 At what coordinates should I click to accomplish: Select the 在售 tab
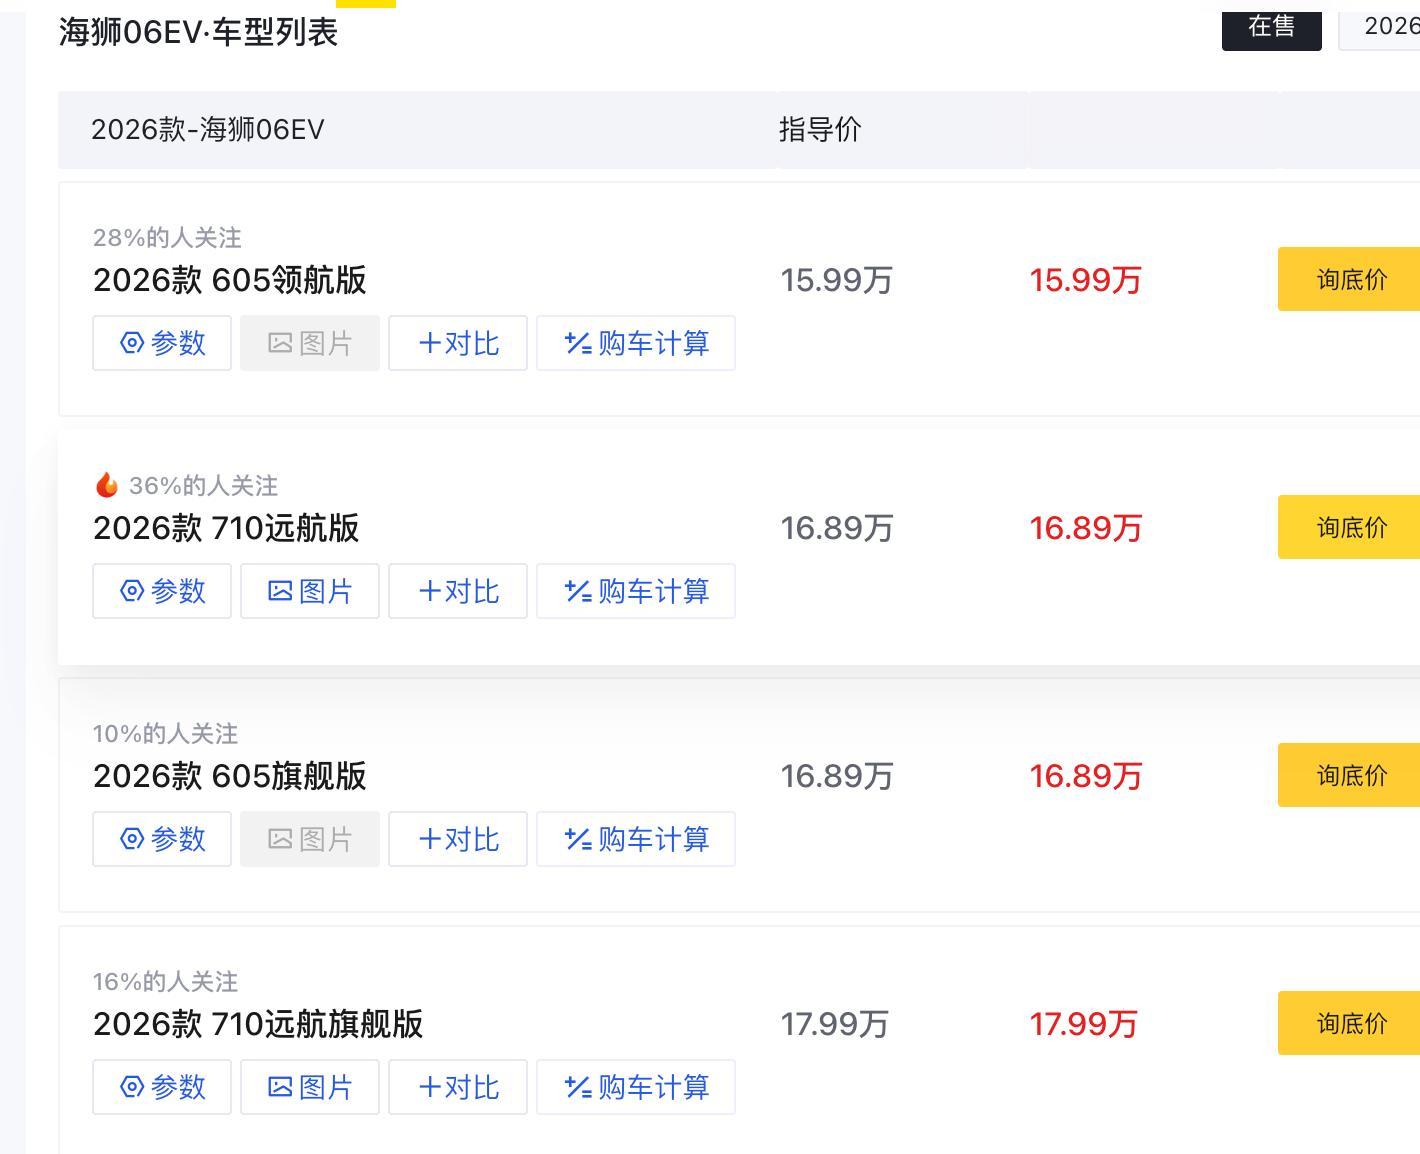click(1271, 27)
